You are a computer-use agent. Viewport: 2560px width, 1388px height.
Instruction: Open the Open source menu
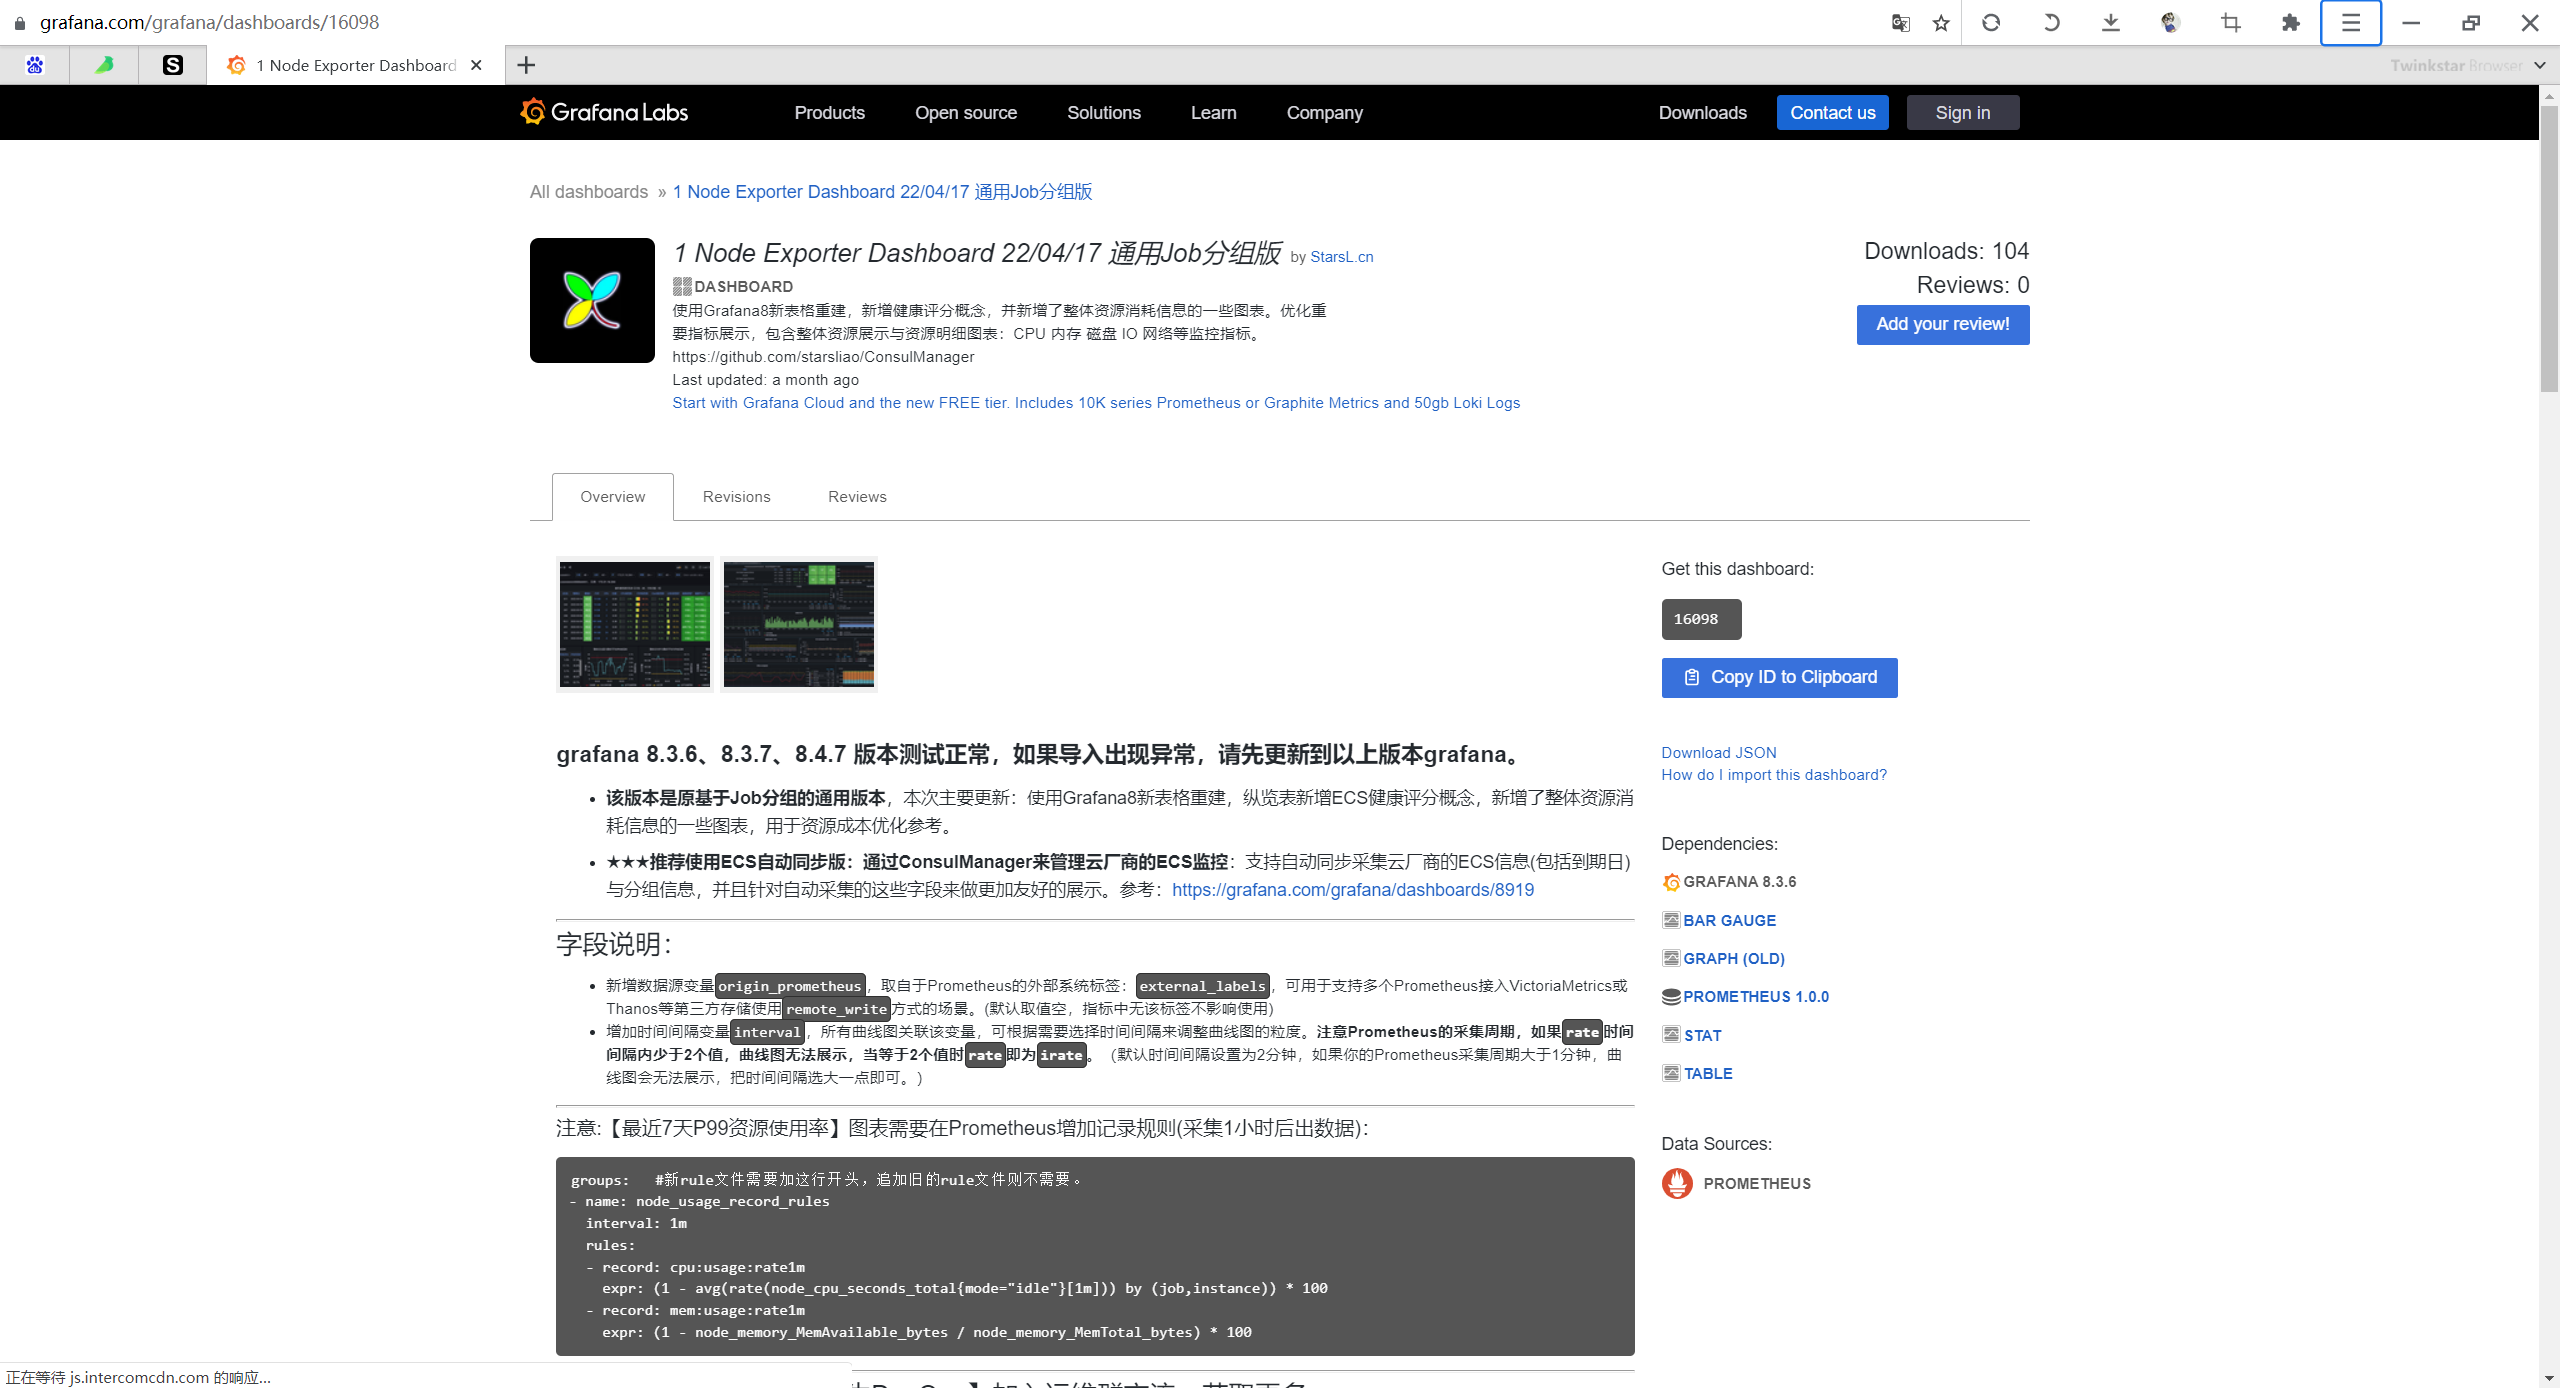(x=966, y=113)
